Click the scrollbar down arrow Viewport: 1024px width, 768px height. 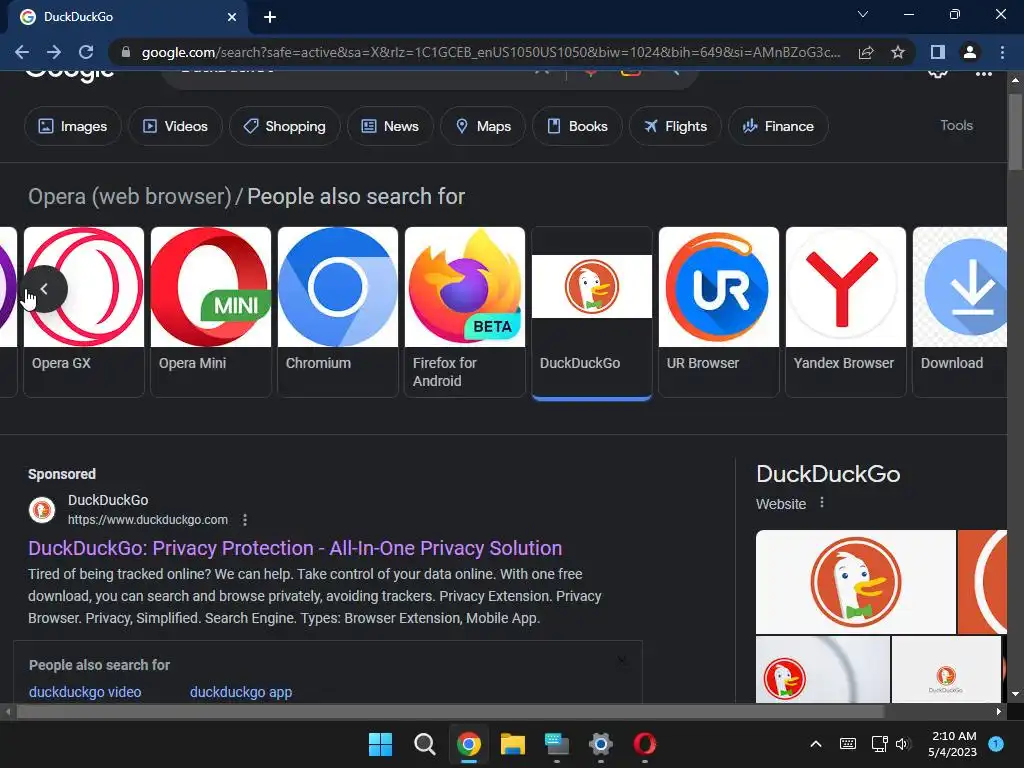[1015, 694]
